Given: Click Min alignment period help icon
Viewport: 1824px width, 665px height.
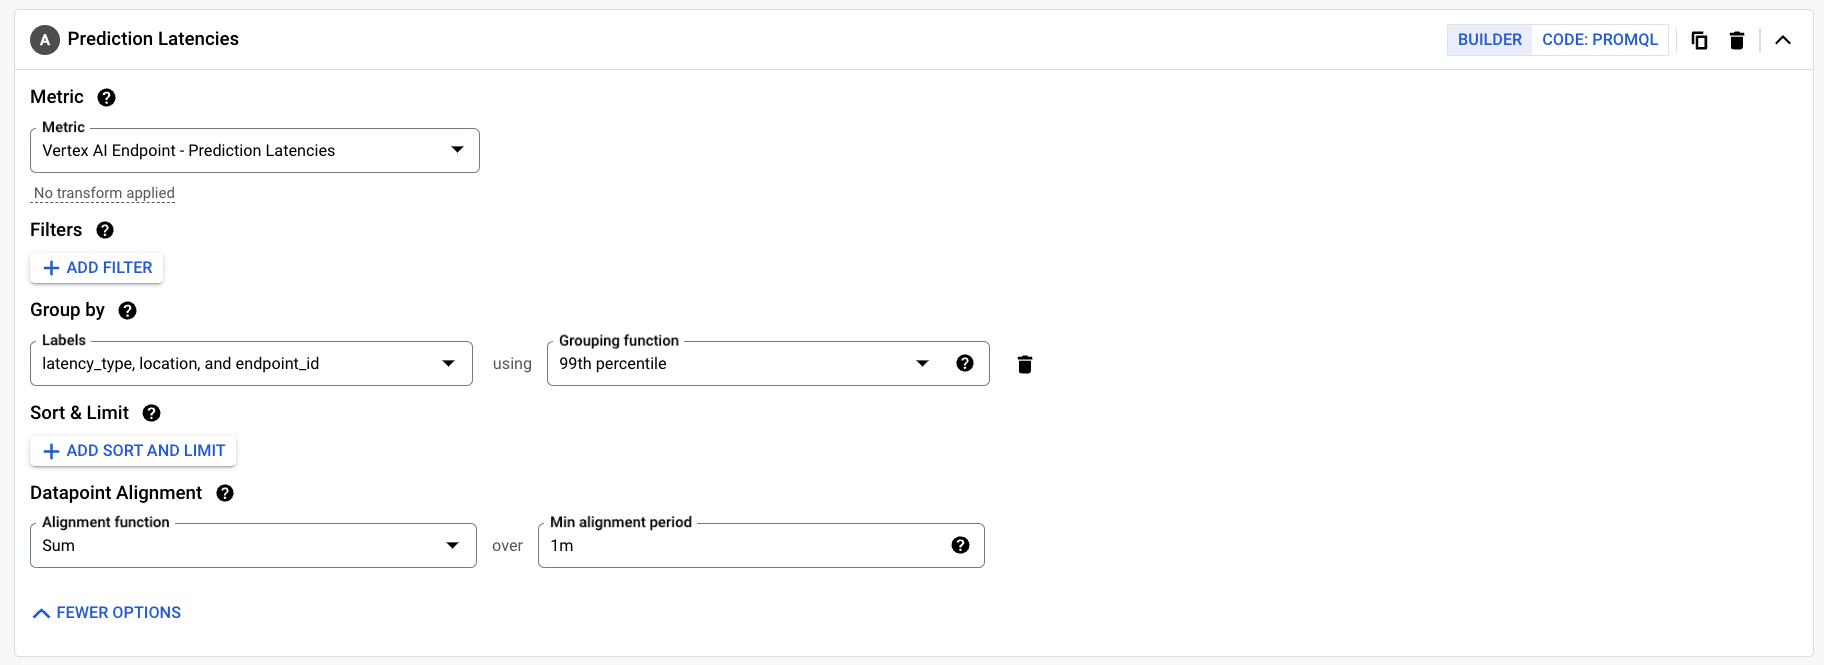Looking at the screenshot, I should click(x=961, y=545).
